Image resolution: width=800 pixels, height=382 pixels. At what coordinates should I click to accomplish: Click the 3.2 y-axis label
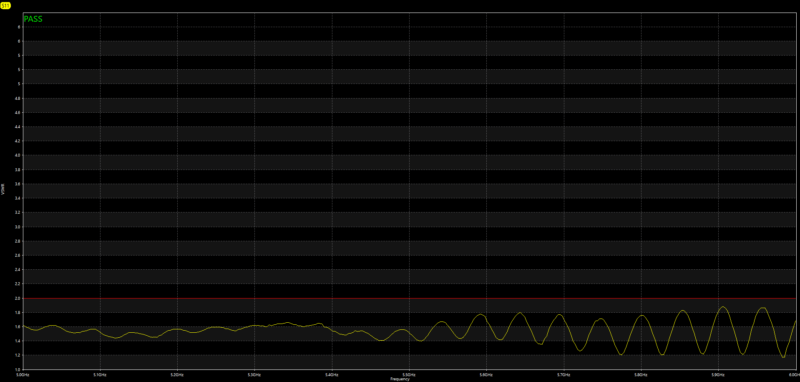pyautogui.click(x=18, y=212)
